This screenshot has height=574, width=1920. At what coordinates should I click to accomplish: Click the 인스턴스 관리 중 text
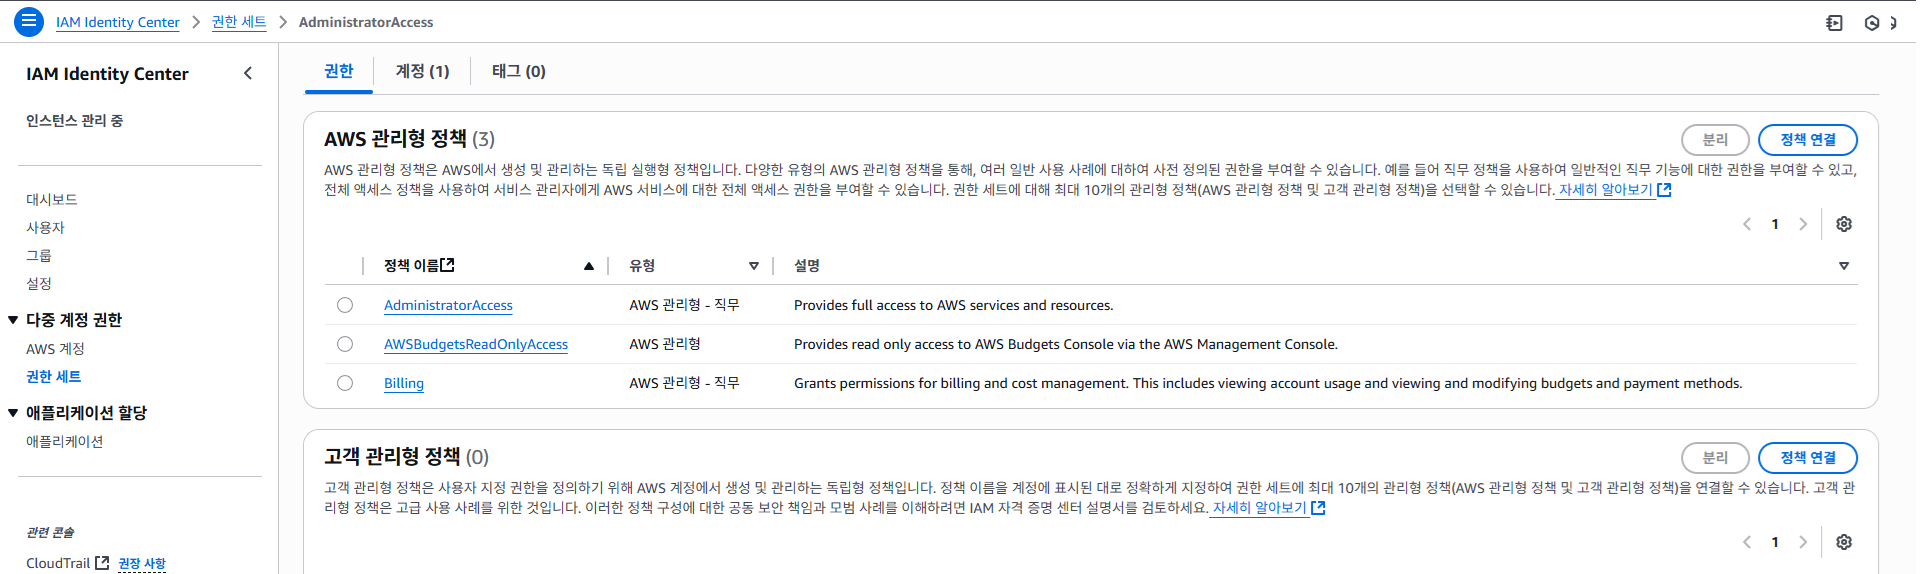coord(75,121)
